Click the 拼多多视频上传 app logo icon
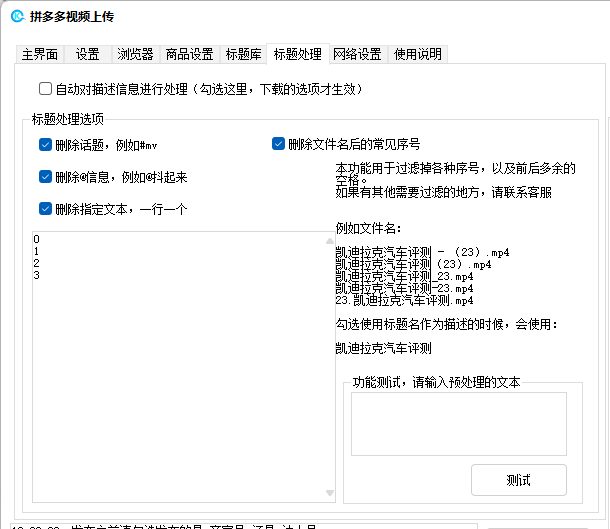This screenshot has height=529, width=610. (x=18, y=16)
